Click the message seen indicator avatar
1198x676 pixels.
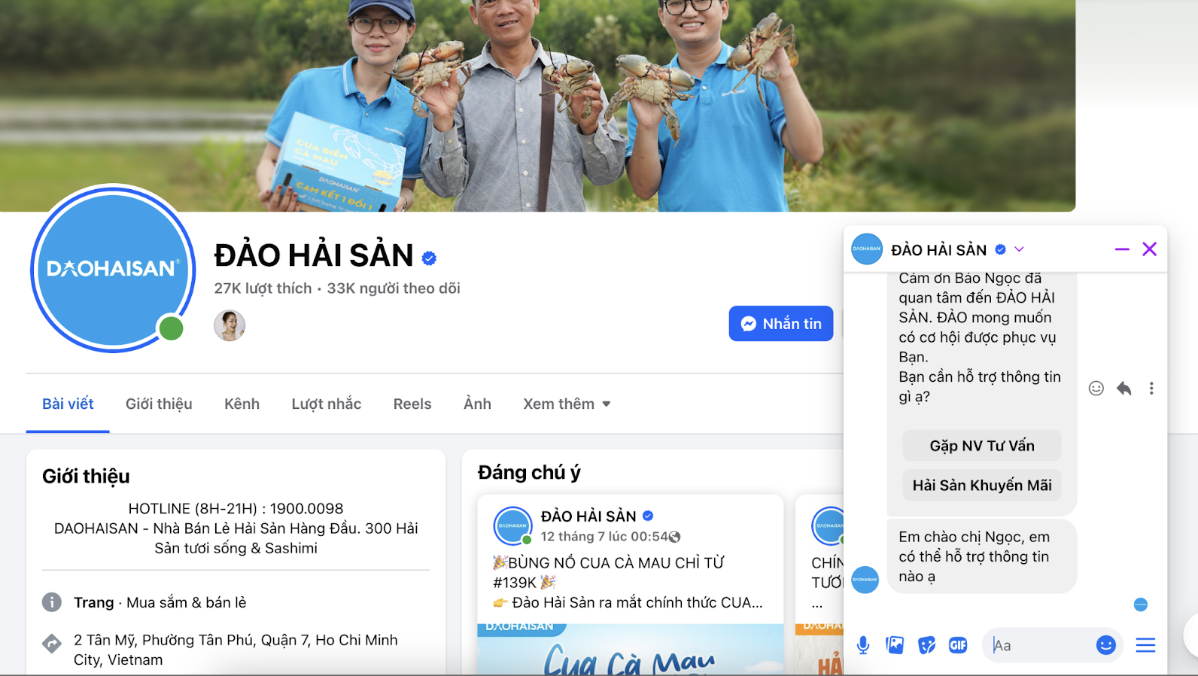tap(1141, 604)
